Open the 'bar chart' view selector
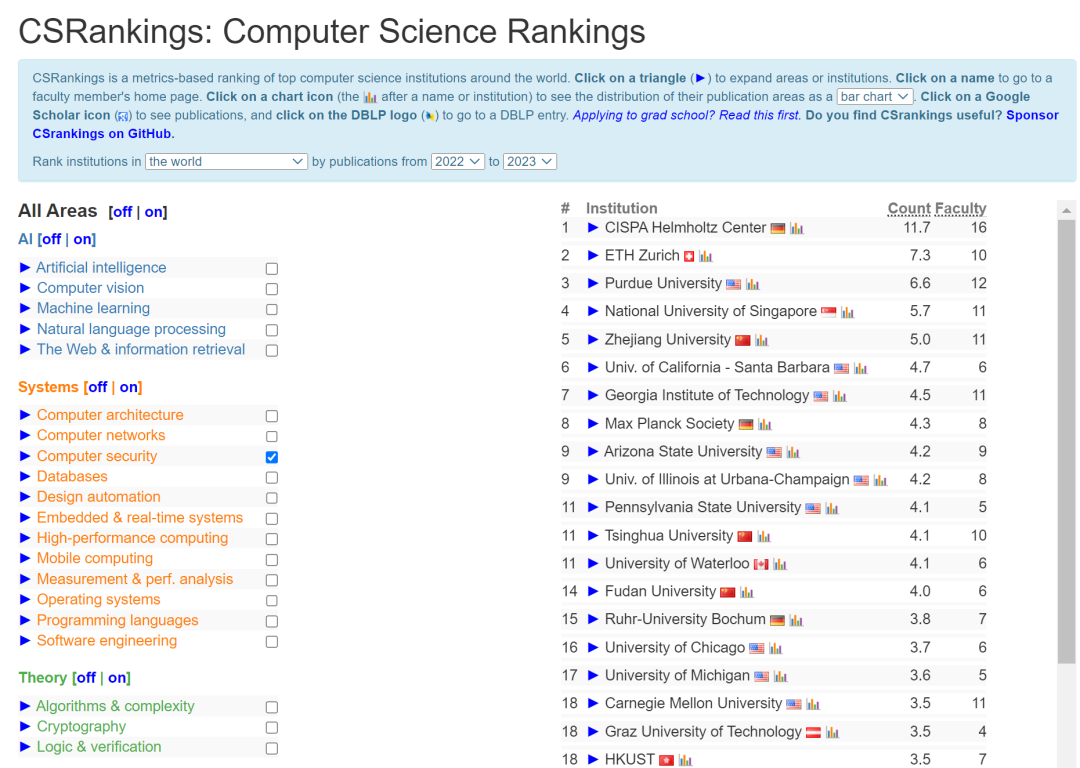This screenshot has height=768, width=1080. click(x=874, y=97)
